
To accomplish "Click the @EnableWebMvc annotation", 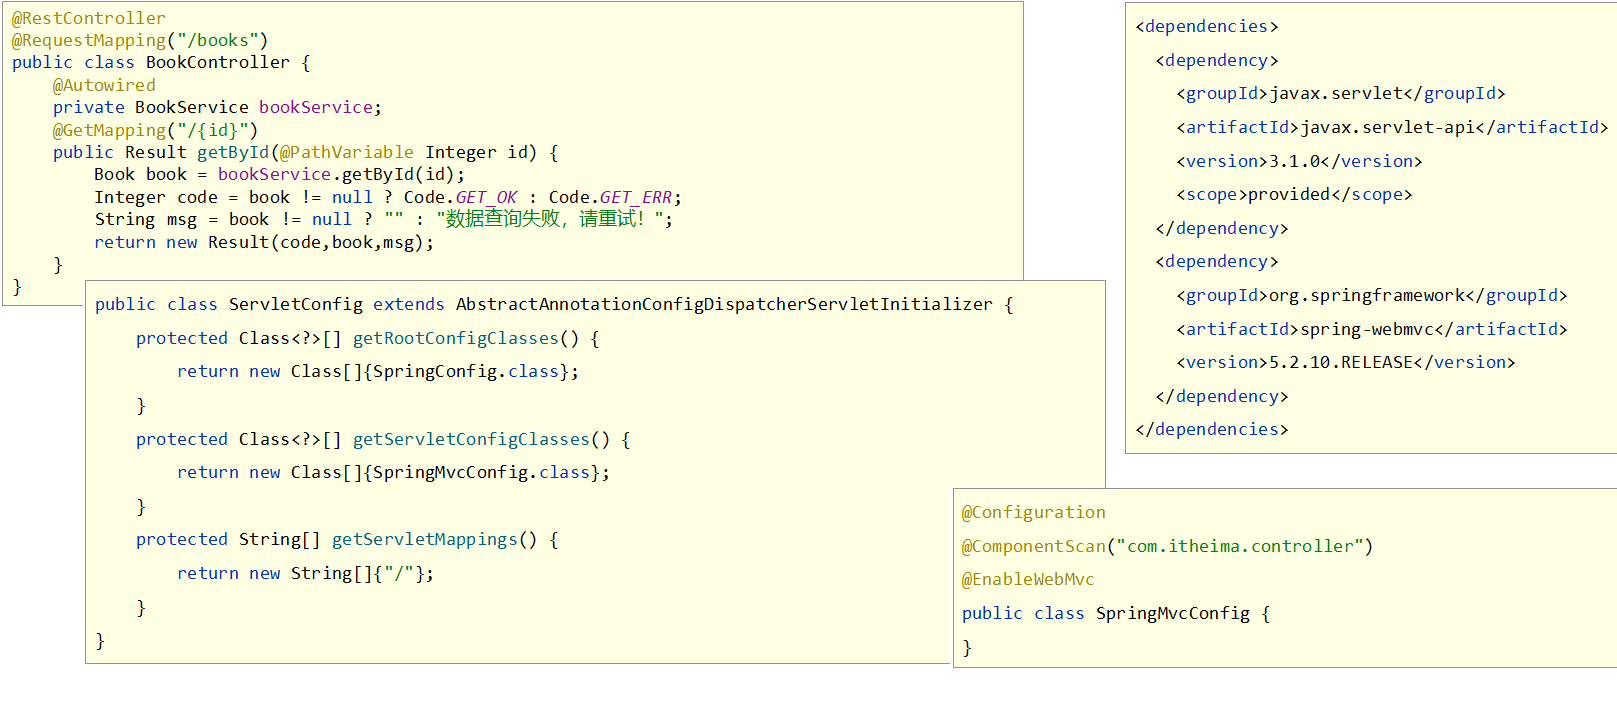I will tap(1028, 579).
